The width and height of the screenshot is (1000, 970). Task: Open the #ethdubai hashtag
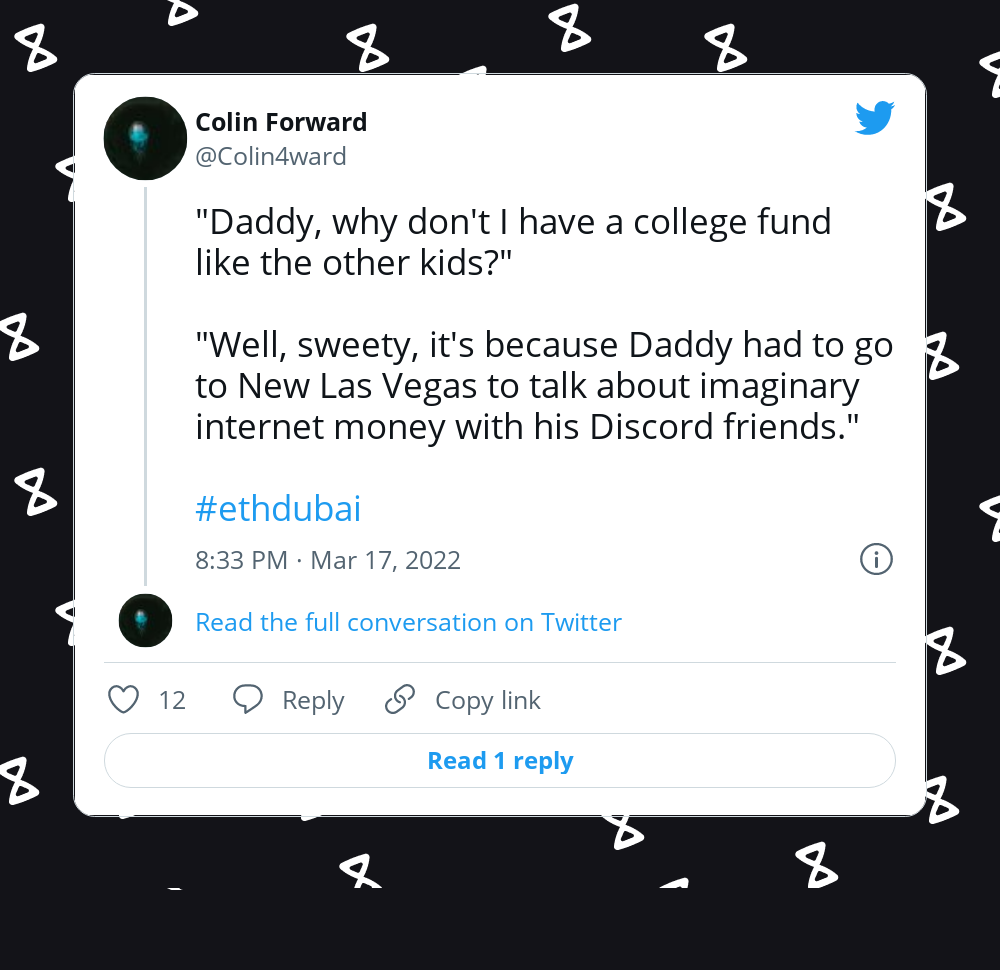pyautogui.click(x=278, y=509)
